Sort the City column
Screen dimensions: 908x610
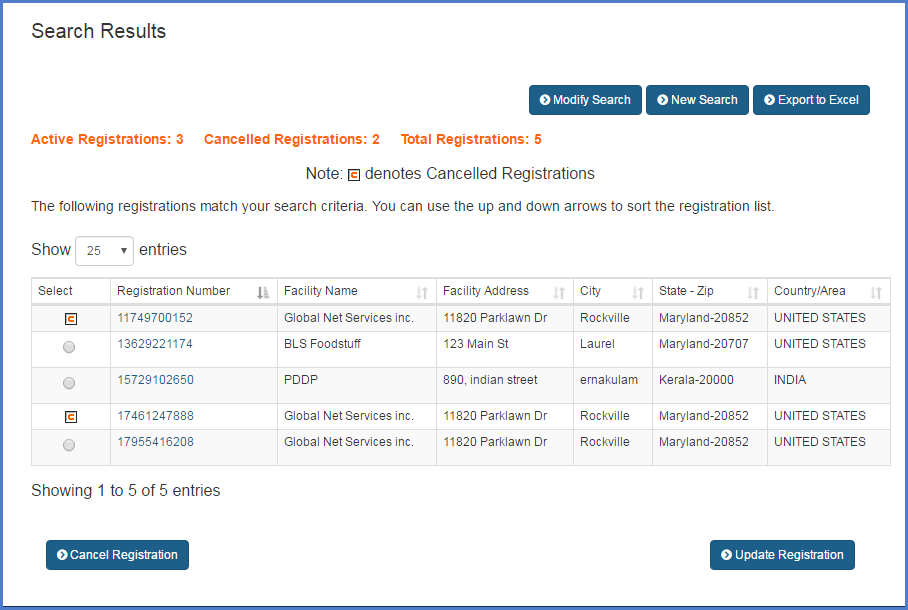coord(638,292)
